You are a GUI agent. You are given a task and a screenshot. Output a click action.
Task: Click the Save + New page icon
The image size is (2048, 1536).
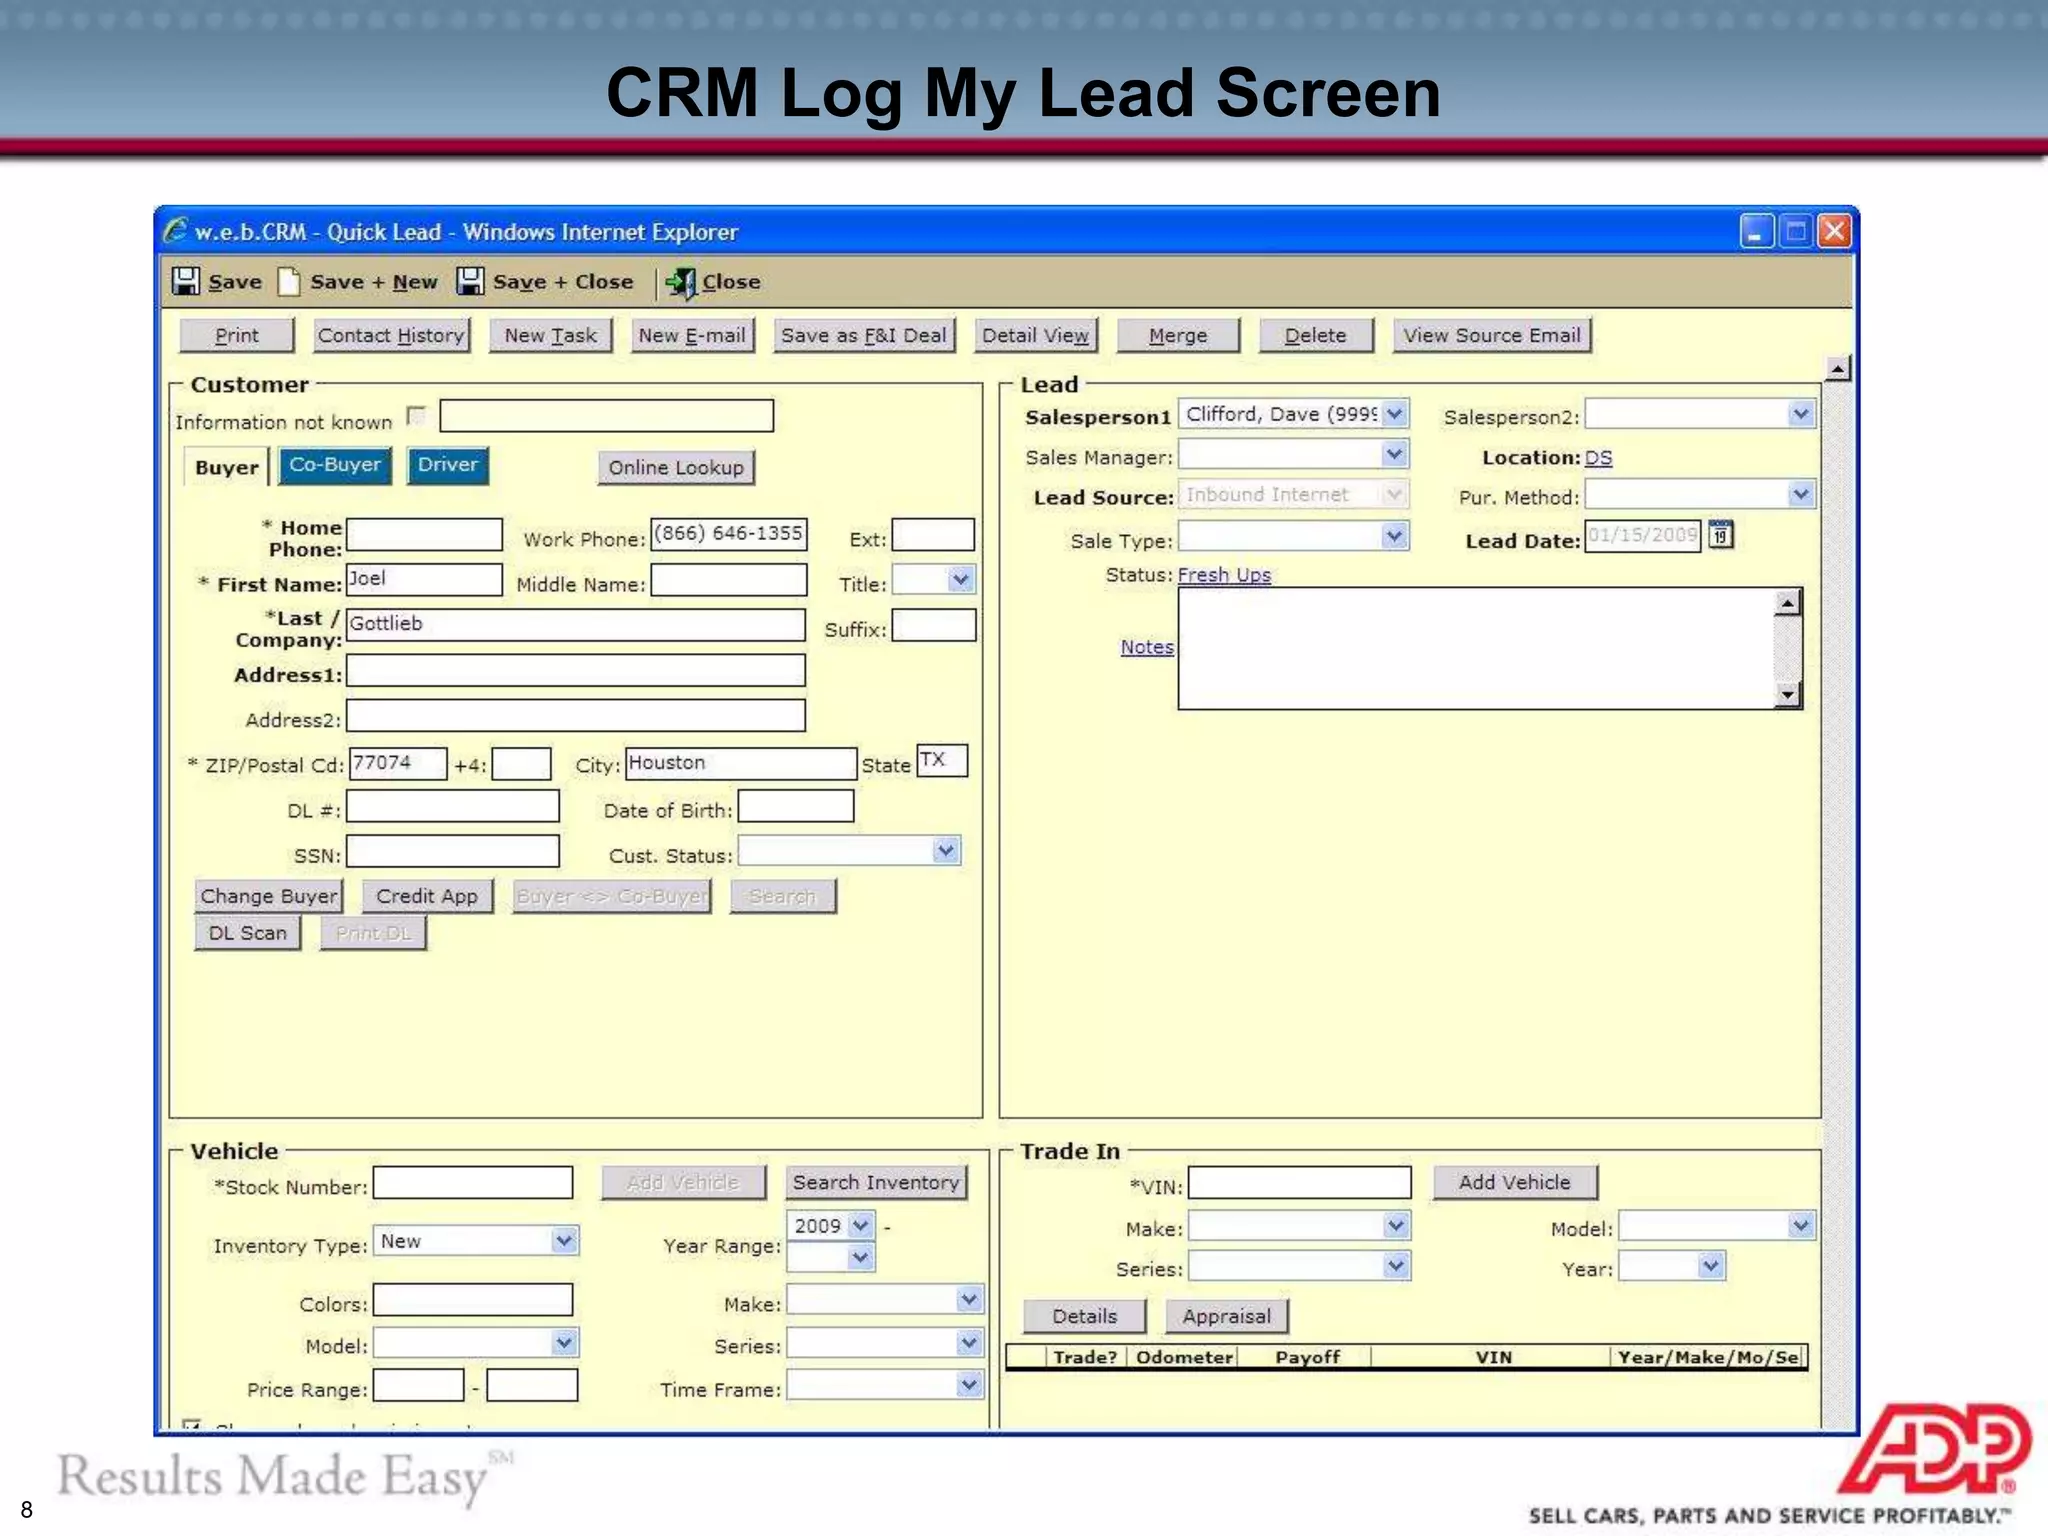(289, 282)
